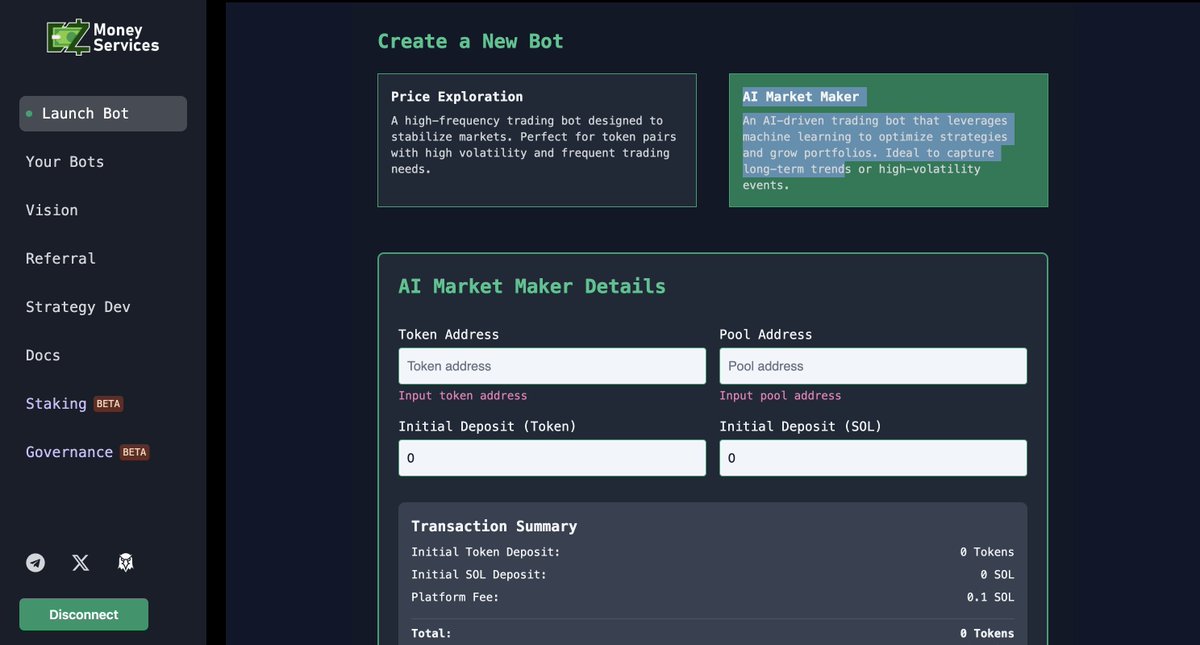Click the Token Address input field
1200x645 pixels.
pos(552,365)
